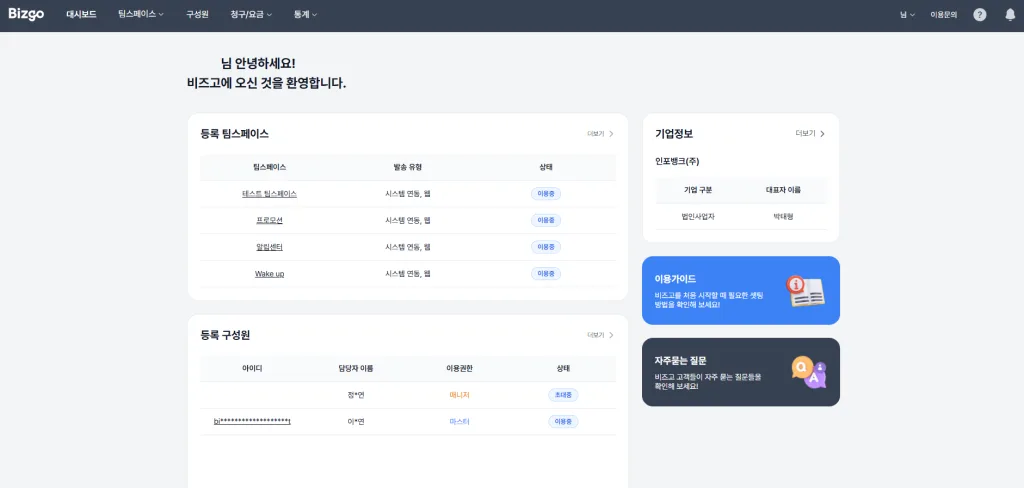Open the 테스트 팀스페이스 link
Image resolution: width=1024 pixels, height=488 pixels.
click(269, 194)
